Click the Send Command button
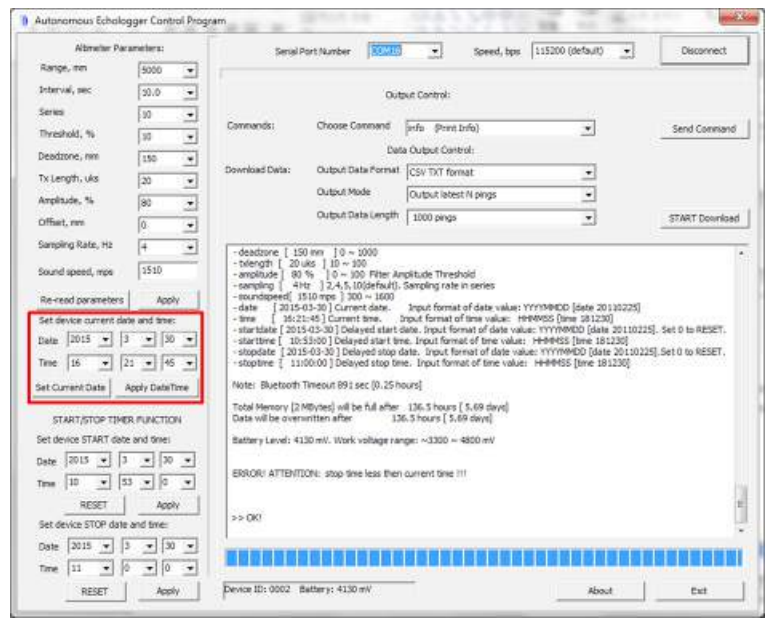This screenshot has width=772, height=625. click(703, 129)
